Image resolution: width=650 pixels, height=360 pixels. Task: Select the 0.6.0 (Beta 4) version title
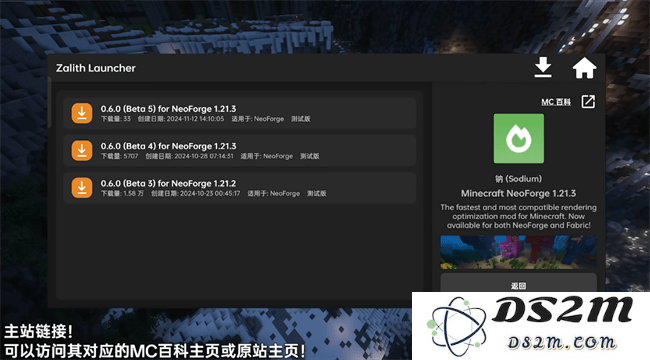pyautogui.click(x=168, y=146)
